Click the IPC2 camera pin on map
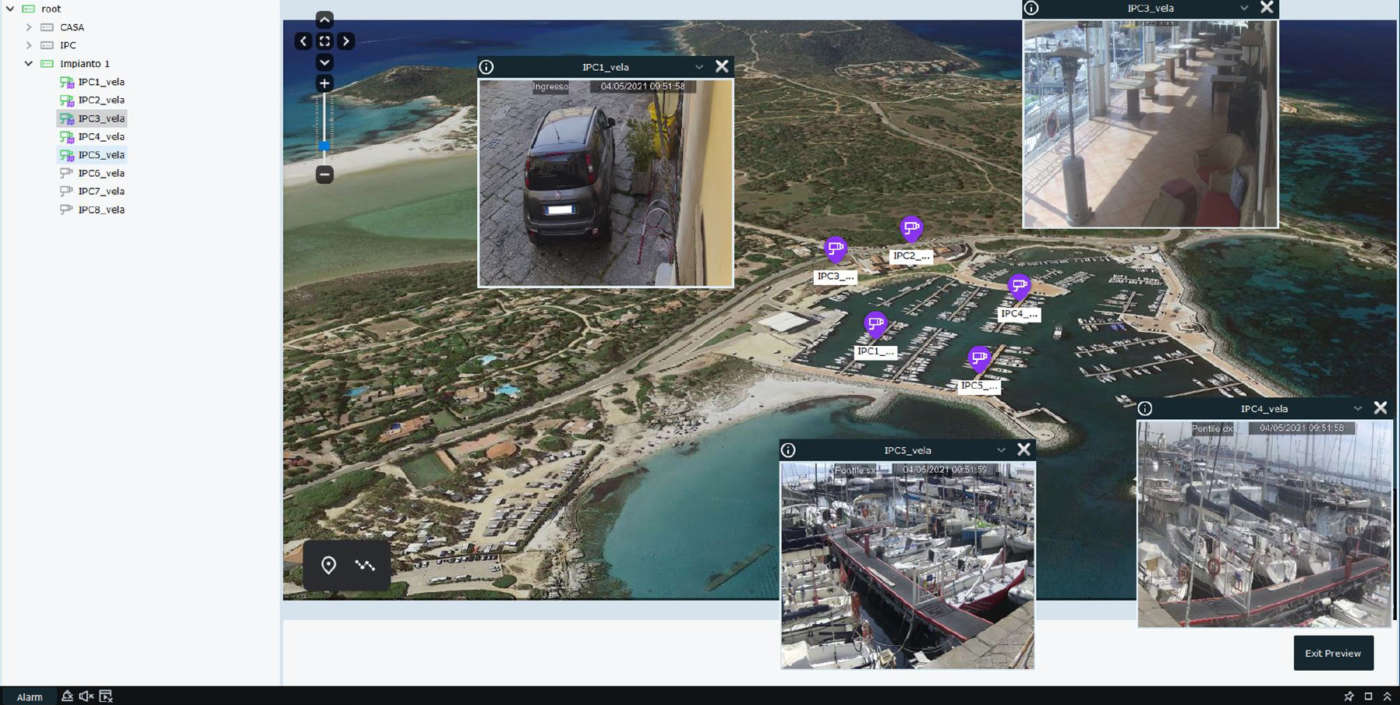1400x705 pixels. pyautogui.click(x=910, y=229)
